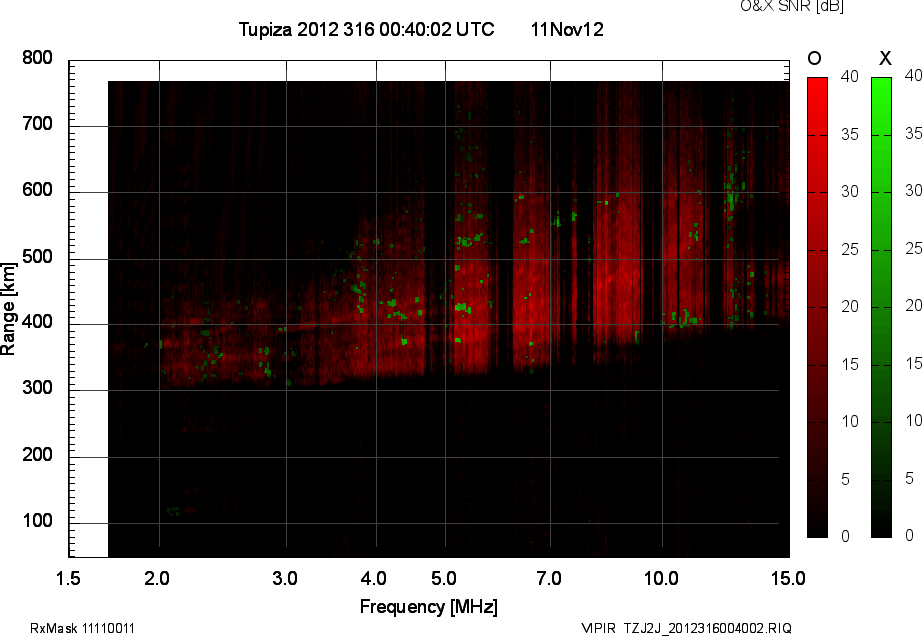Click the 20 tick on the O colorbar

pyautogui.click(x=850, y=306)
